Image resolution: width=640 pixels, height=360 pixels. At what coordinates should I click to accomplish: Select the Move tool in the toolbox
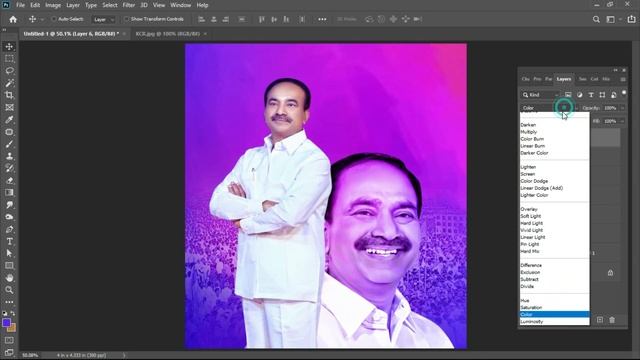[9, 47]
